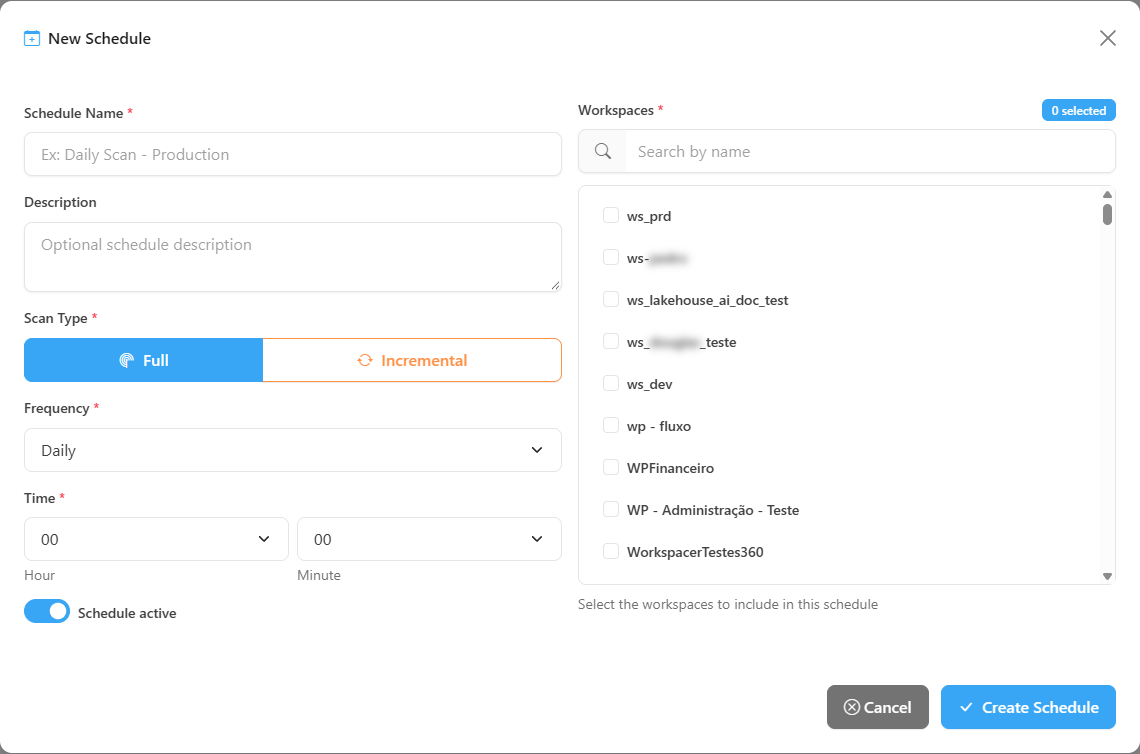Click the wp - fluxo workspace name

(x=659, y=426)
